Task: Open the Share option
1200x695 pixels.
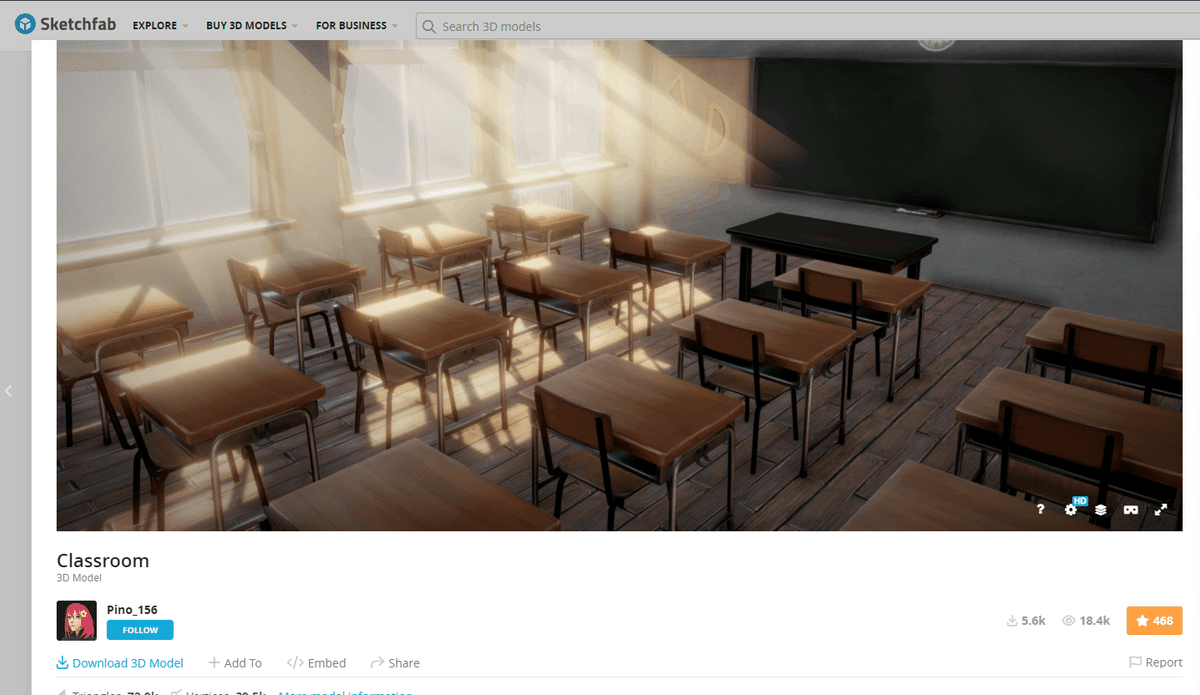Action: (x=395, y=663)
